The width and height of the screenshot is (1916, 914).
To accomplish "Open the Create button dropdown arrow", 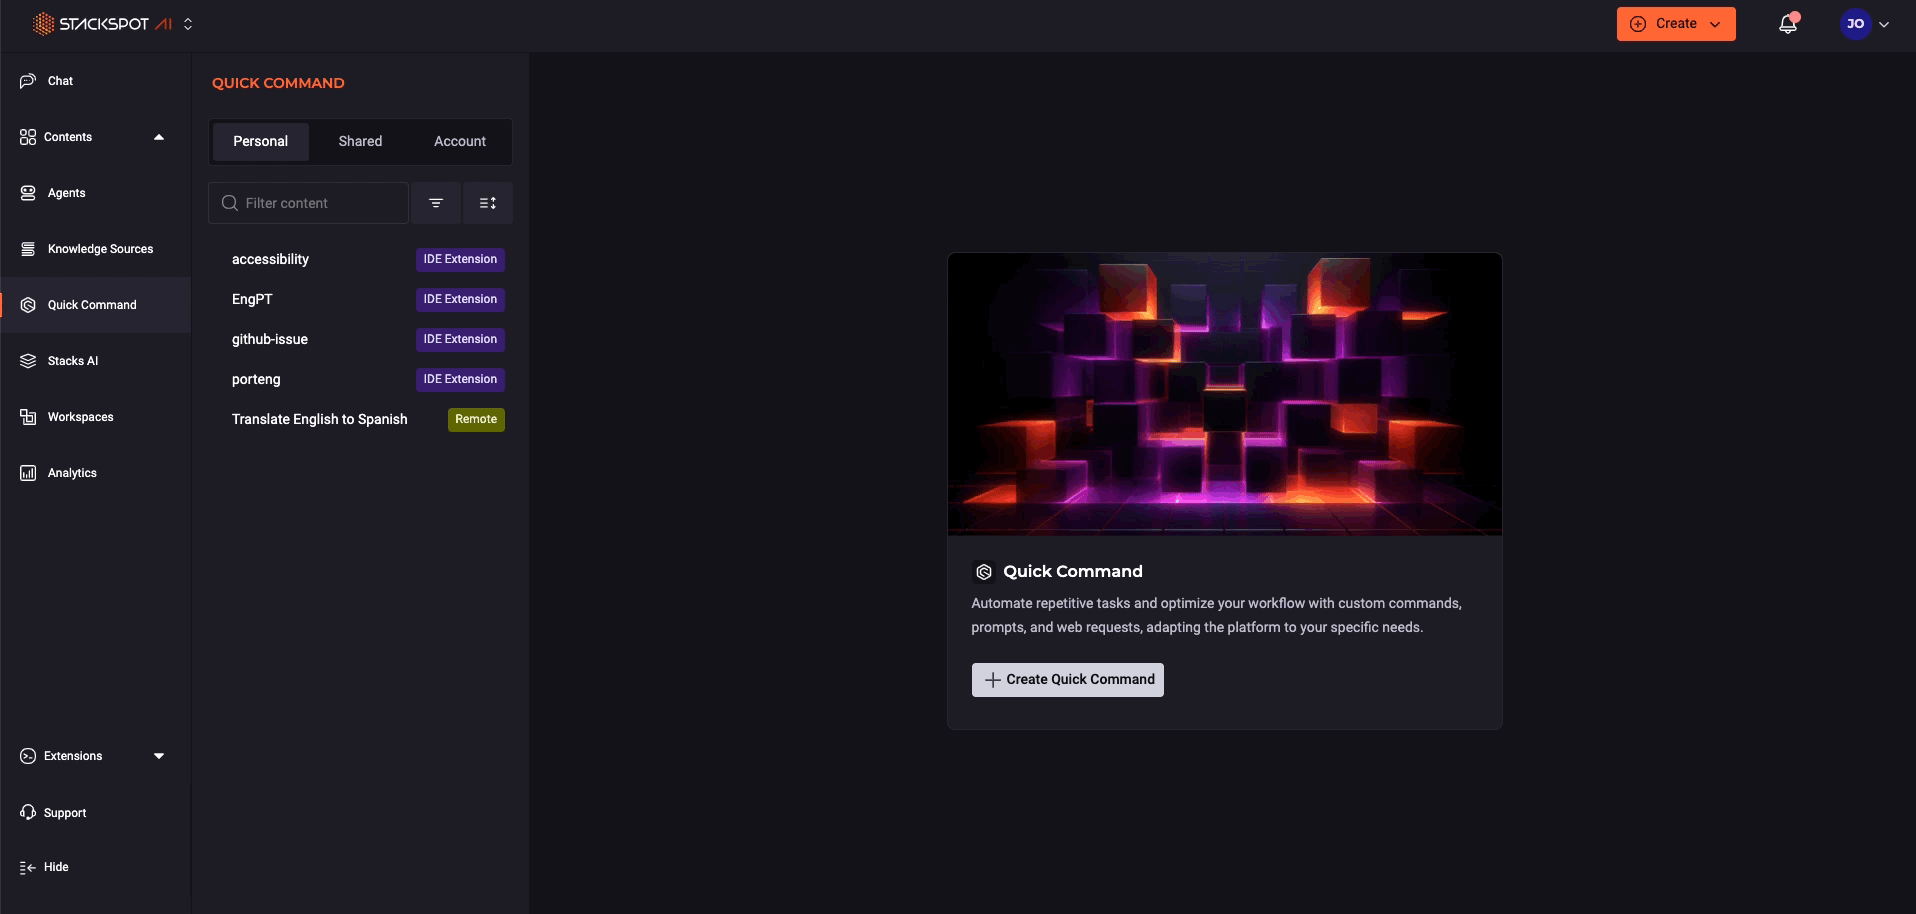I will pos(1716,23).
